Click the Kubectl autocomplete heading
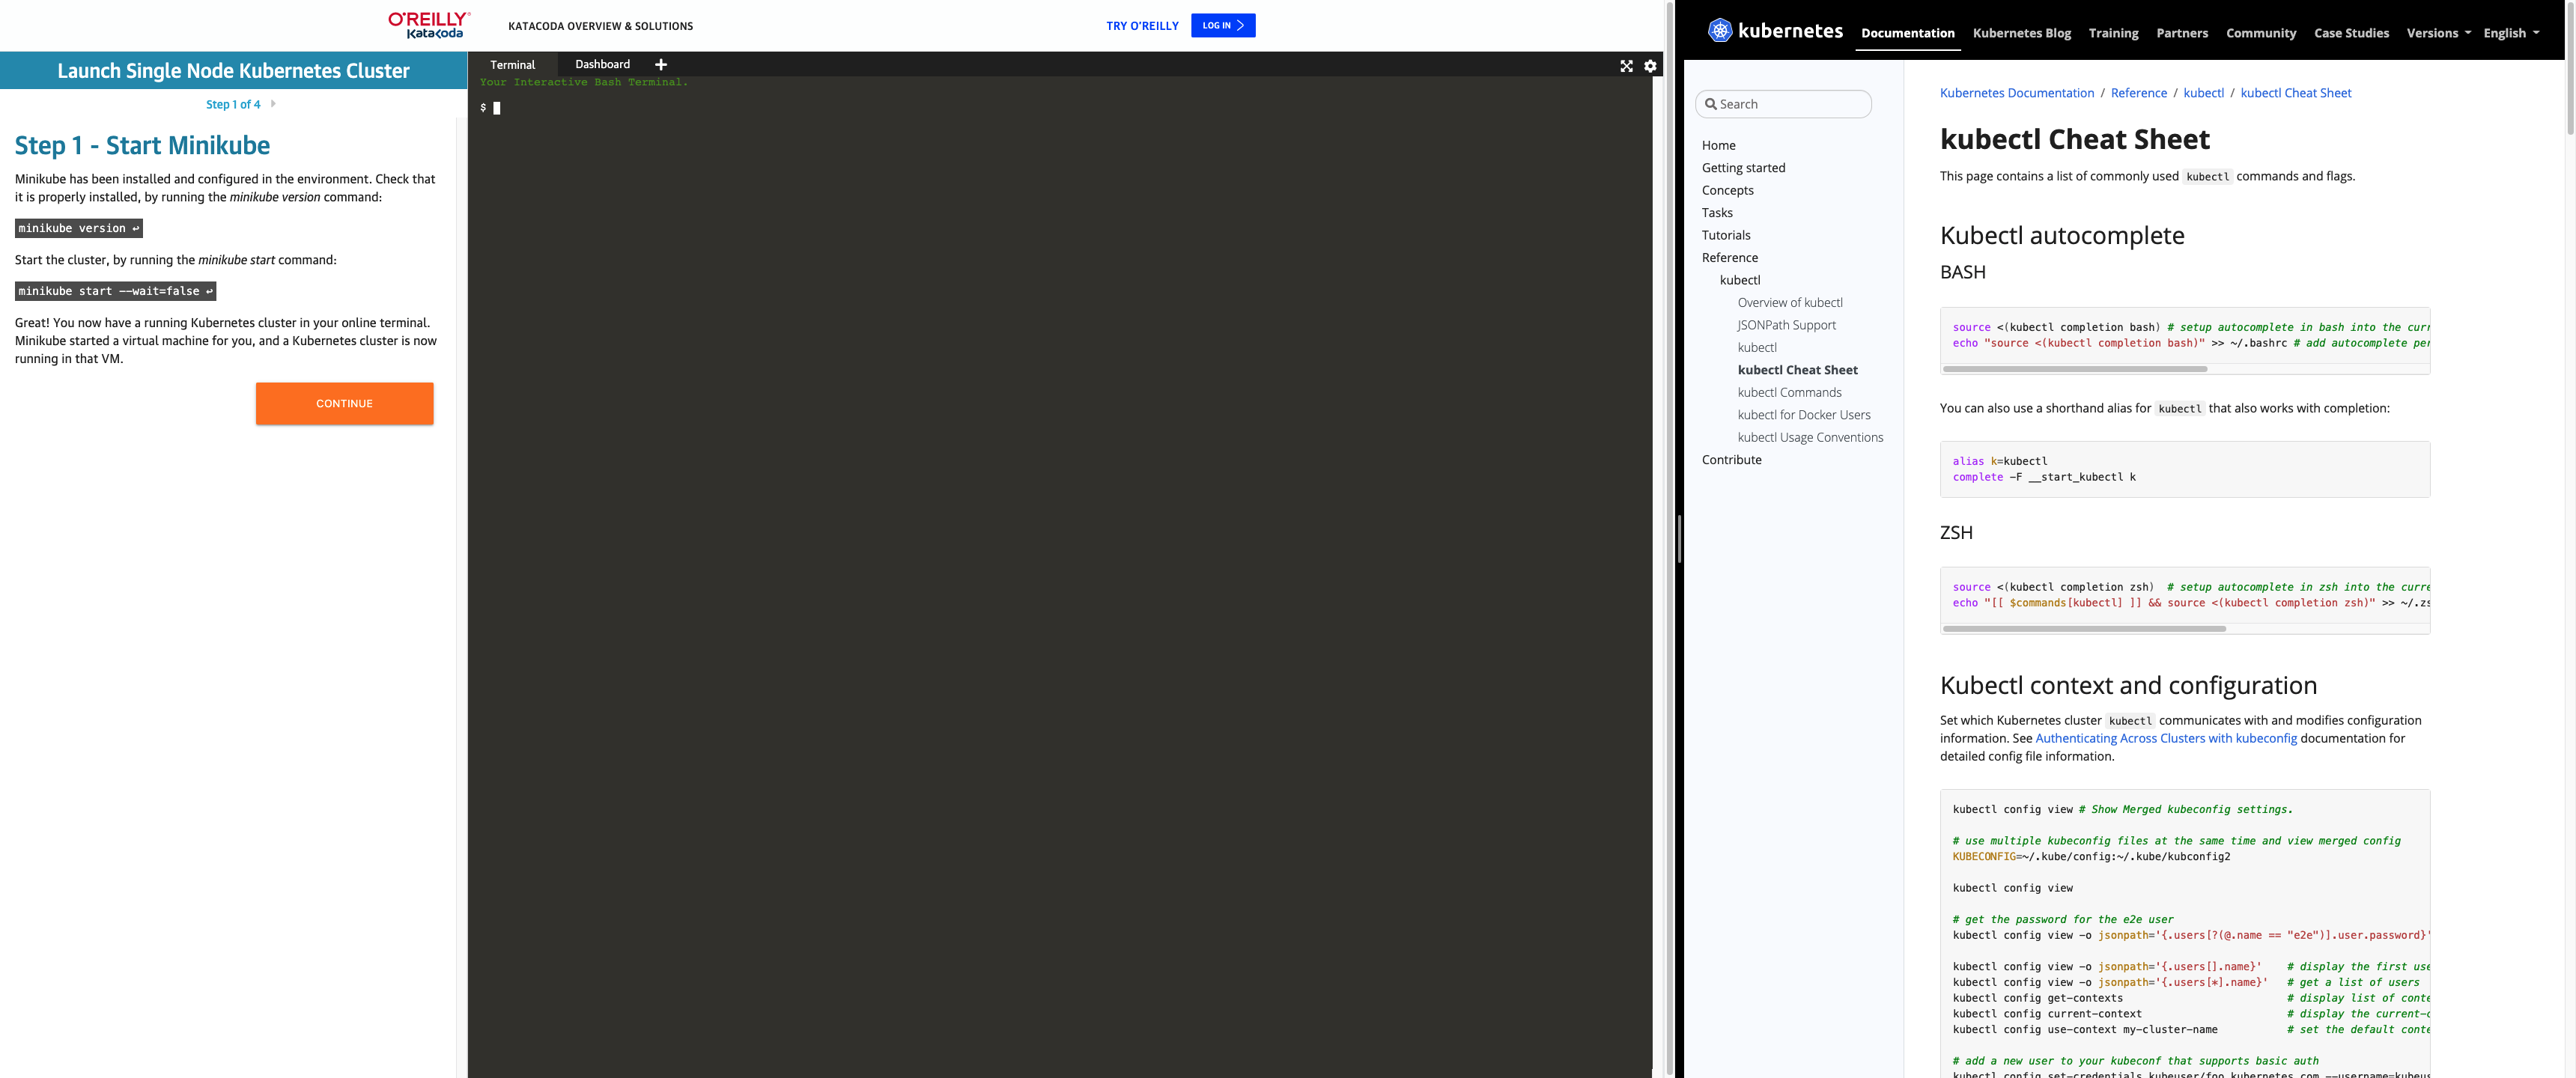The image size is (2576, 1078). pos(2061,235)
